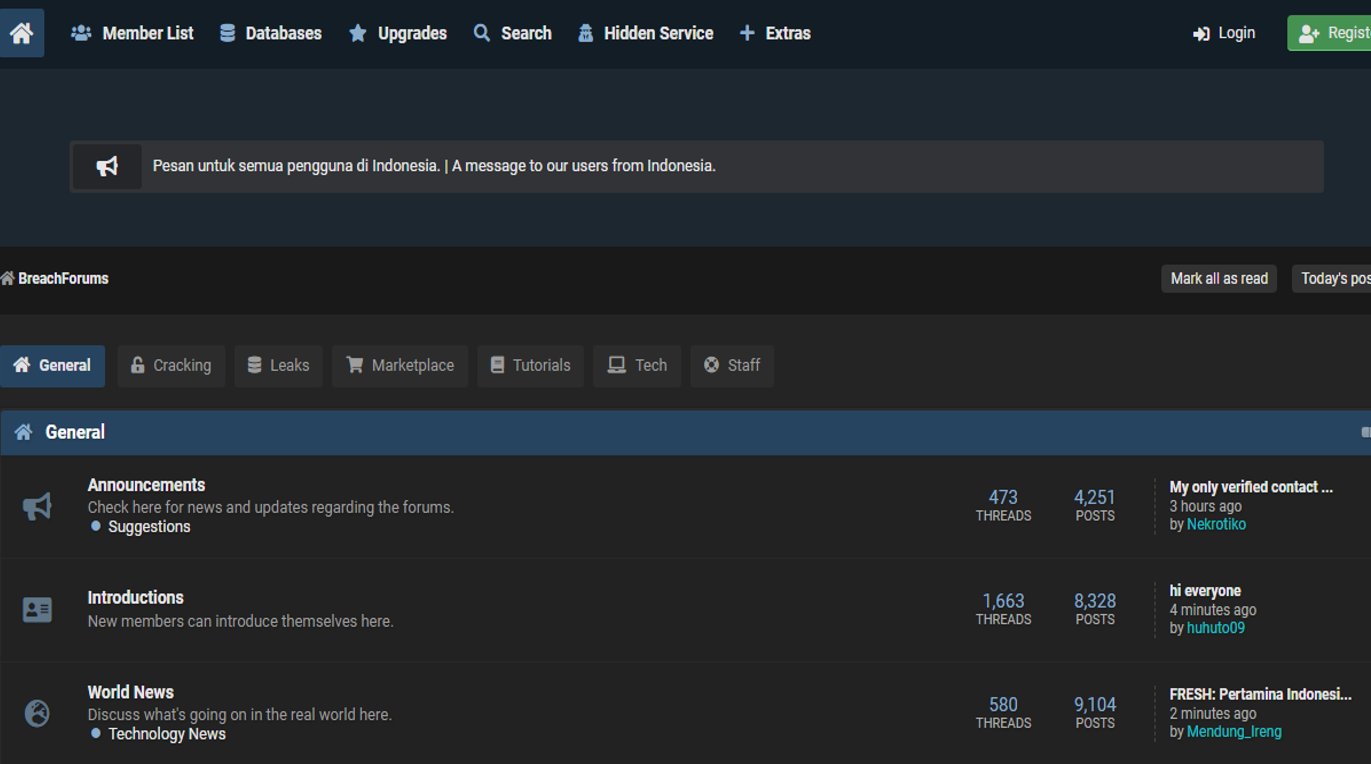This screenshot has height=764, width=1371.
Task: Click the Upgrades star icon
Action: (x=357, y=33)
